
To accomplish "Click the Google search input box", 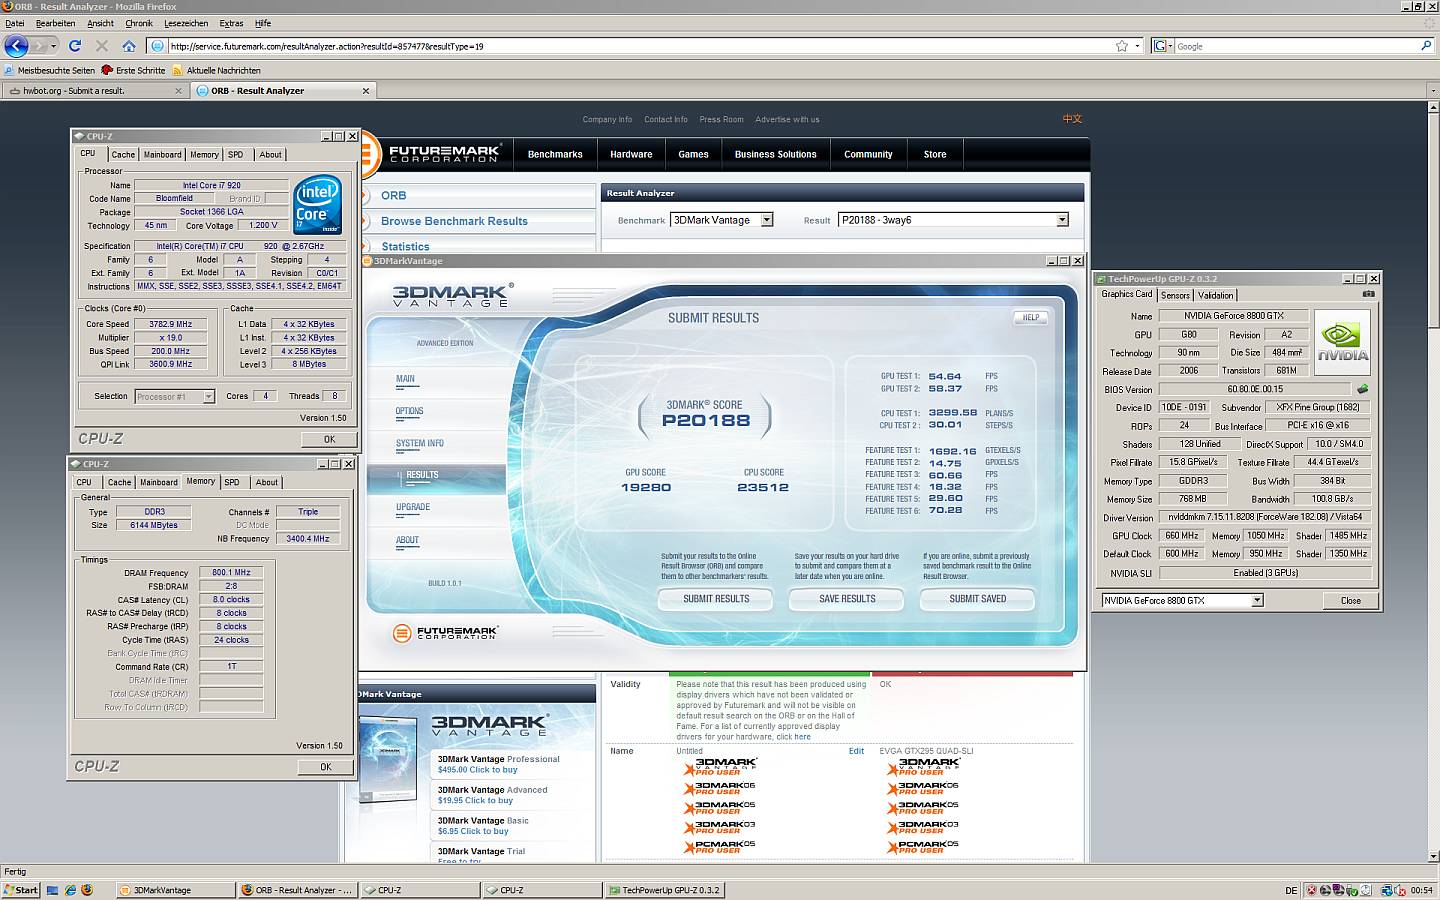I will click(1296, 46).
